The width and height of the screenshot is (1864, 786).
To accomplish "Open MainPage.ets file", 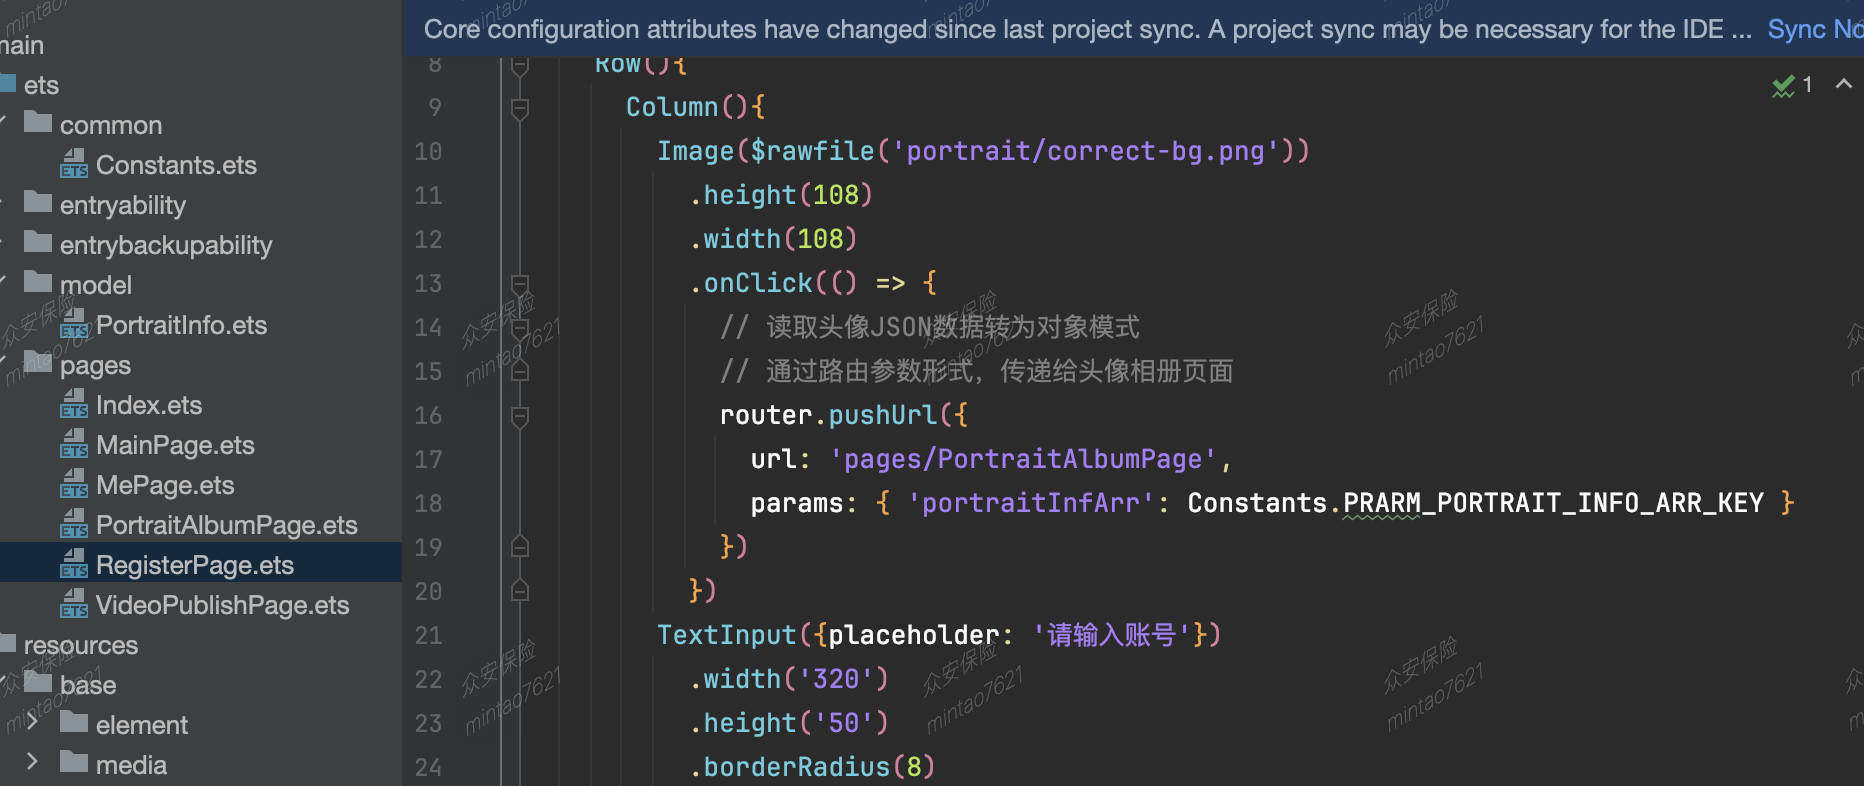I will 175,445.
